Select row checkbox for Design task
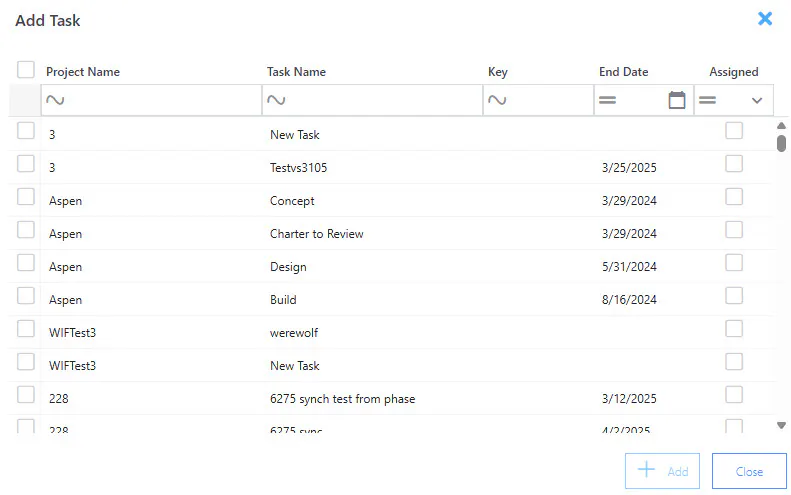This screenshot has height=495, width=791. [x=26, y=263]
